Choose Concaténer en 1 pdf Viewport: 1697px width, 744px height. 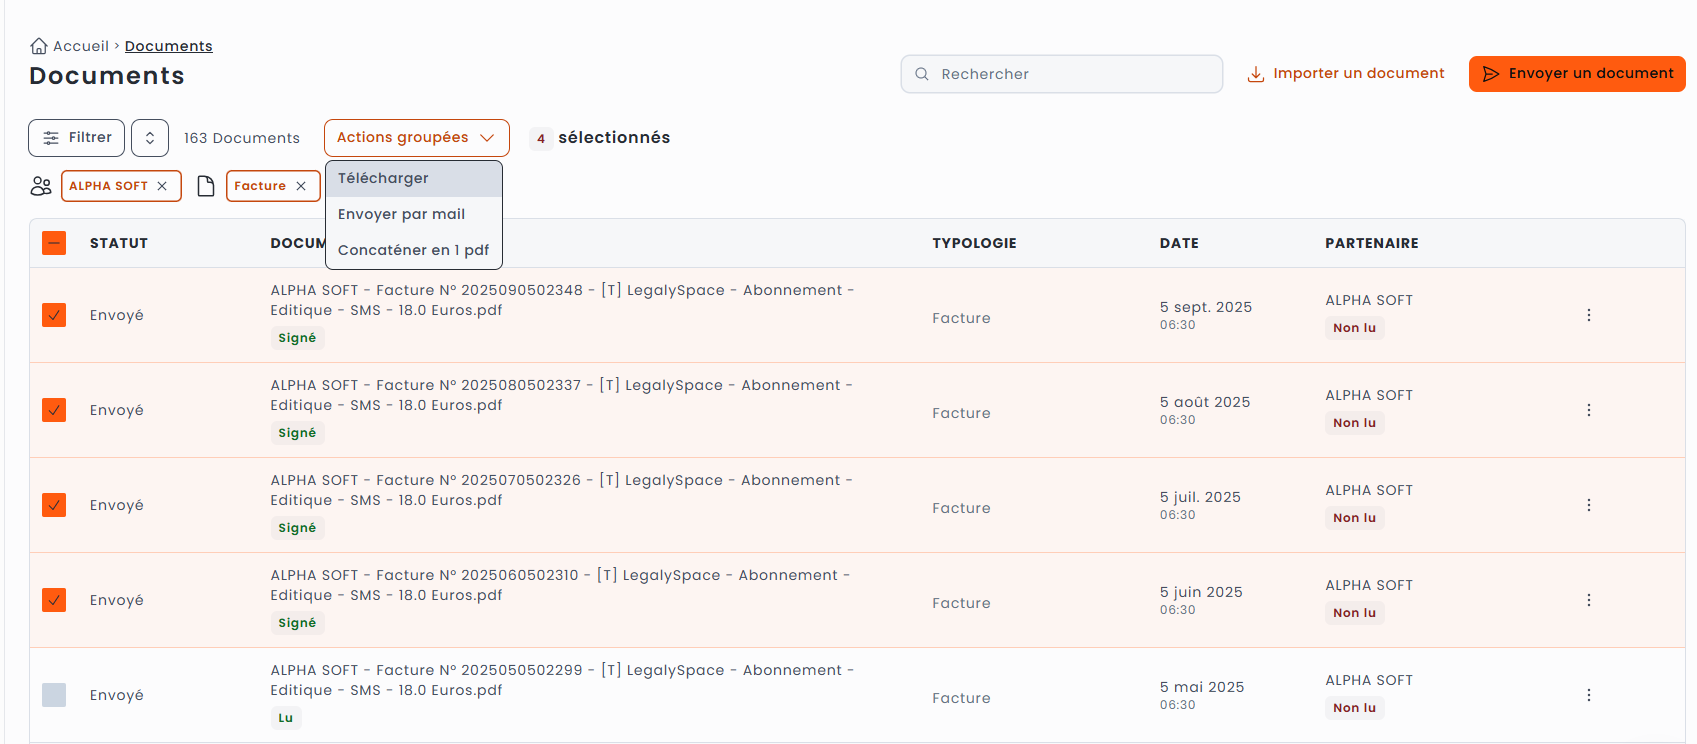click(x=413, y=250)
